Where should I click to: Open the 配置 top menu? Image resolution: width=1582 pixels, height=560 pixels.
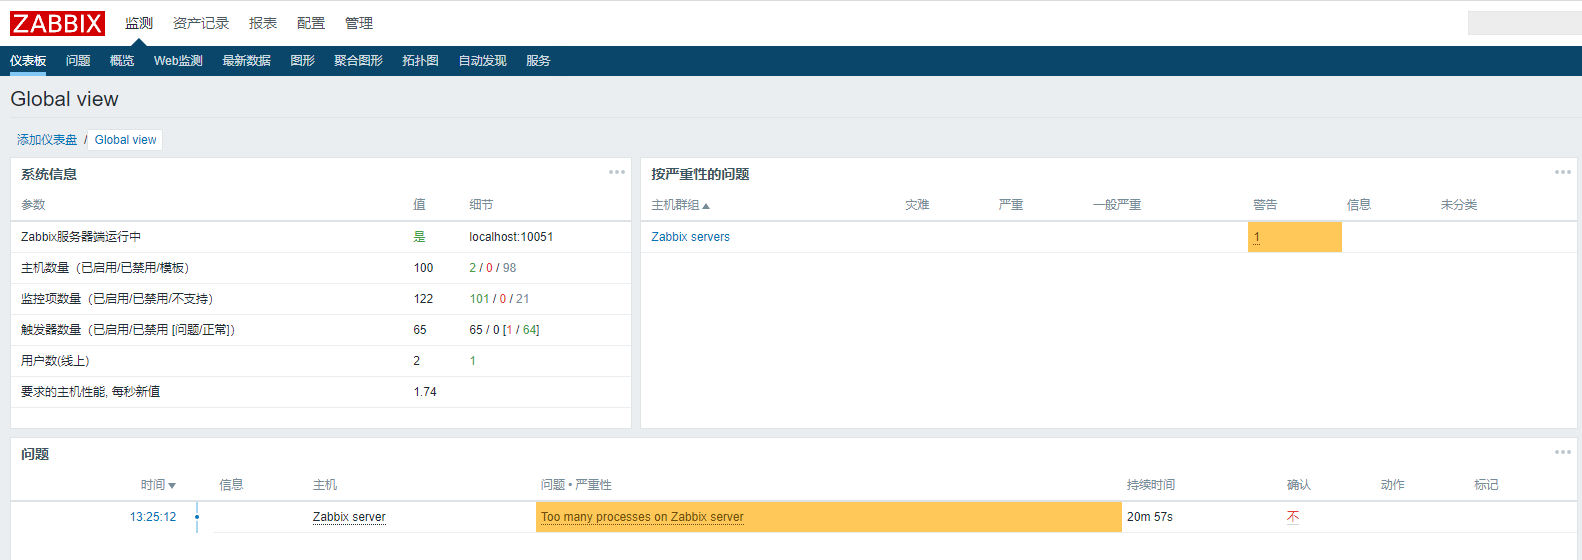[x=311, y=23]
